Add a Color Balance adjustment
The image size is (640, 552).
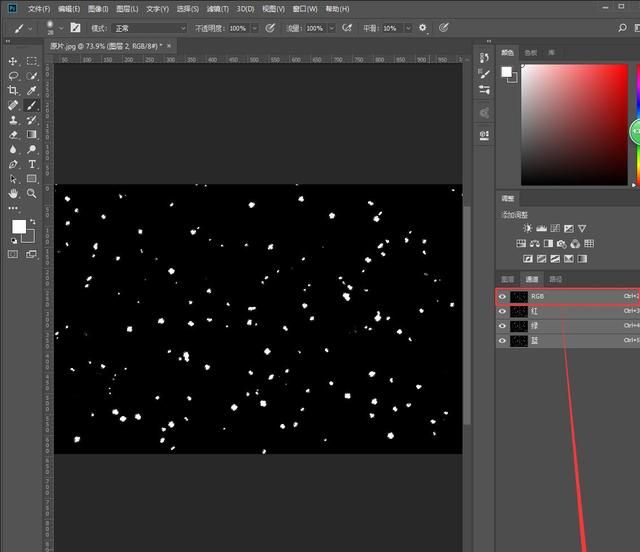point(534,244)
